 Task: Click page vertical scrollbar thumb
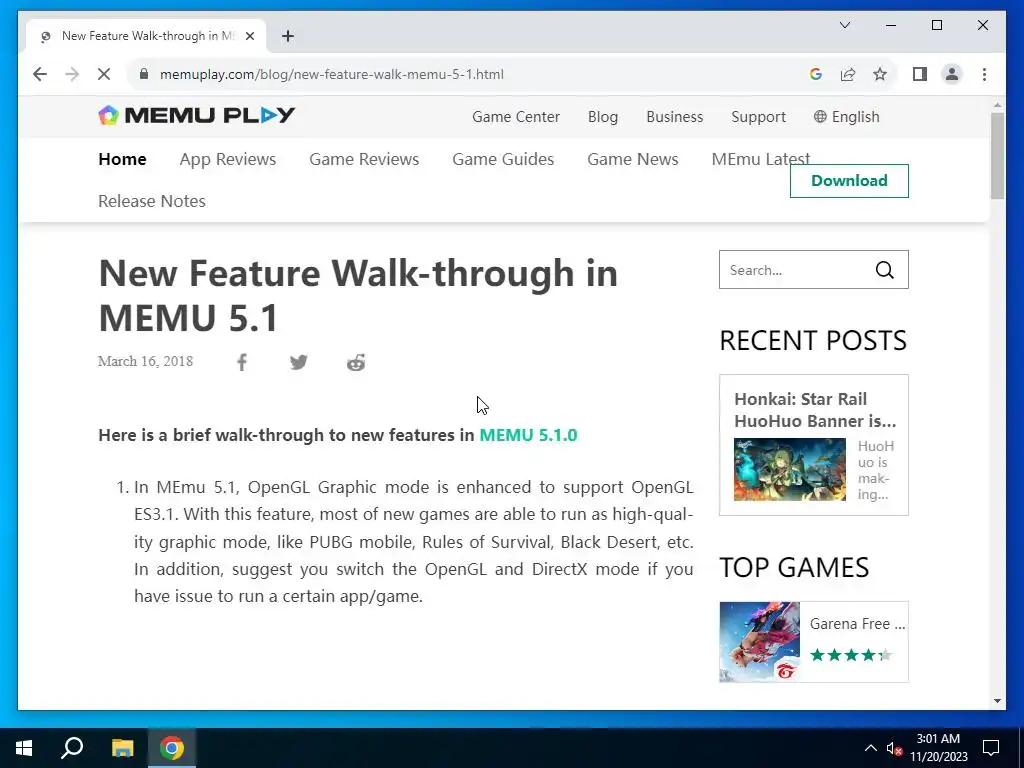997,156
